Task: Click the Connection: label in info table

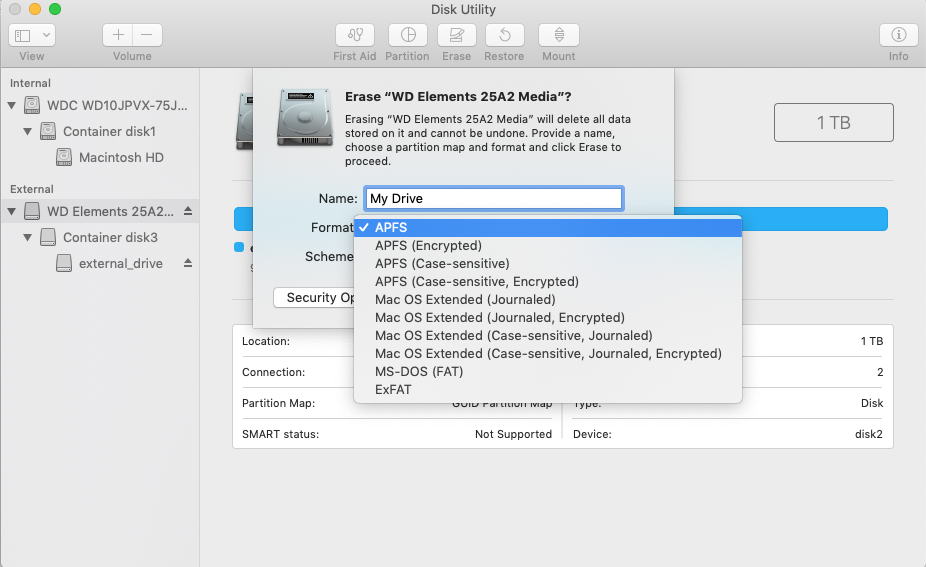Action: pyautogui.click(x=273, y=372)
